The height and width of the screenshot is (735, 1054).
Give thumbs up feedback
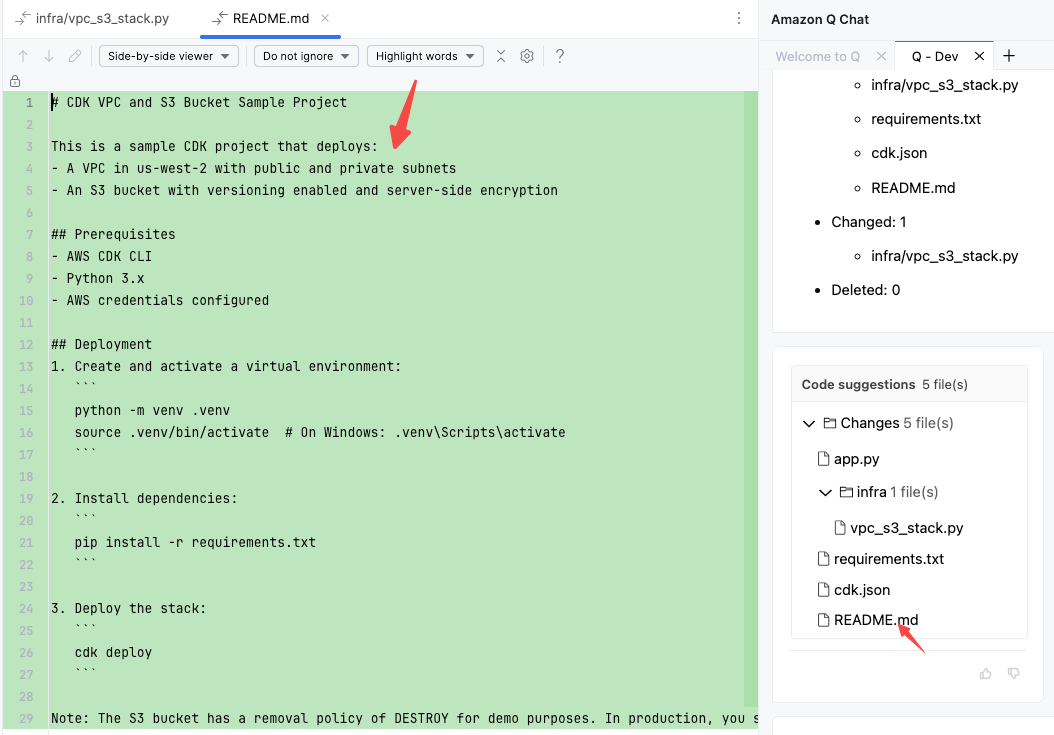pos(985,673)
